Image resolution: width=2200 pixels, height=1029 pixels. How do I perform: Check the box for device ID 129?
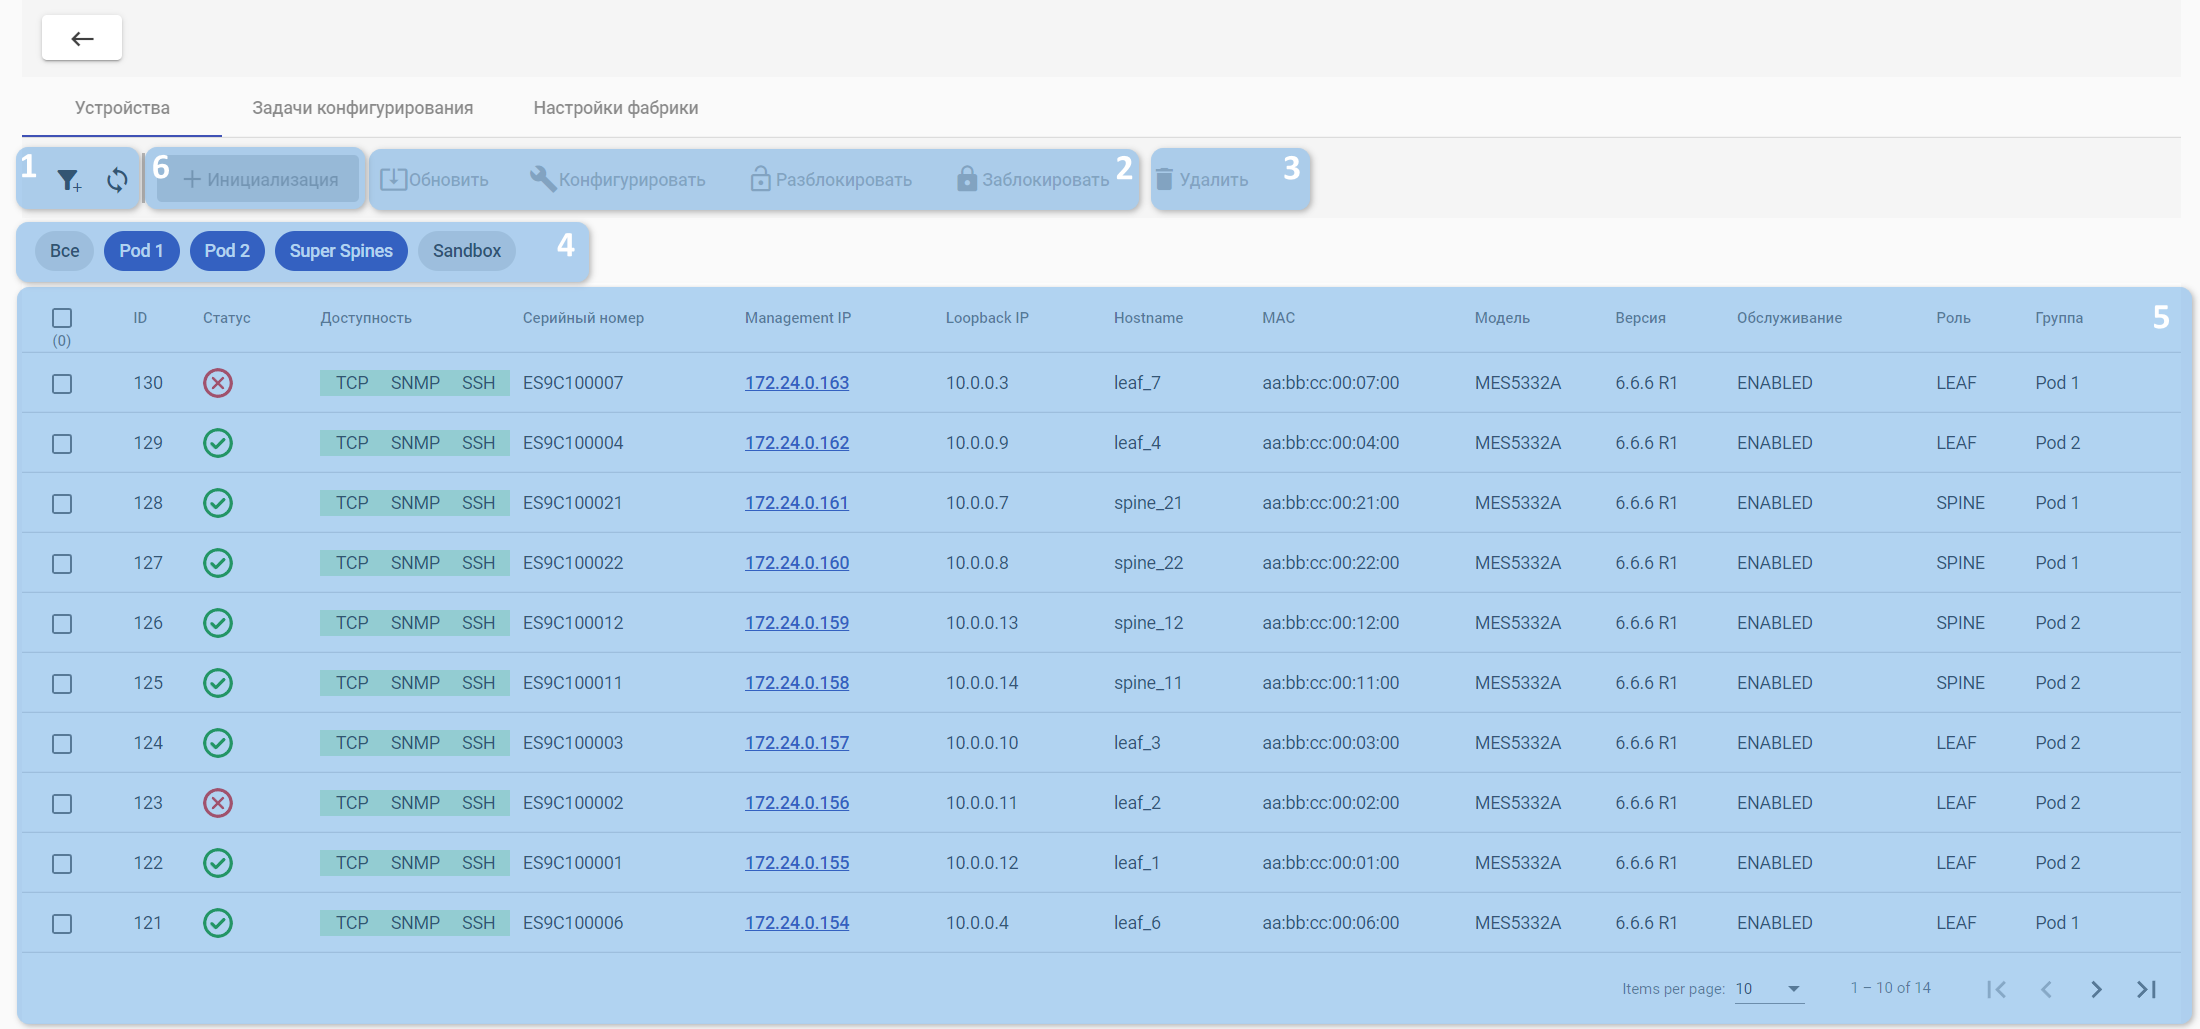tap(62, 443)
